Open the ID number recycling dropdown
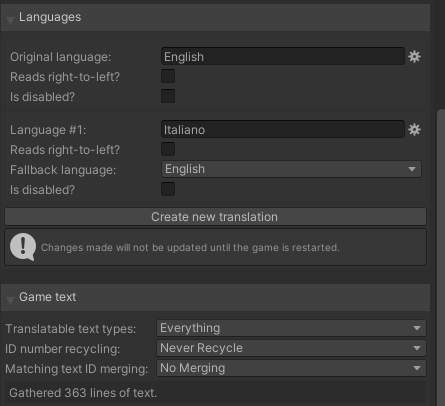 pyautogui.click(x=291, y=348)
